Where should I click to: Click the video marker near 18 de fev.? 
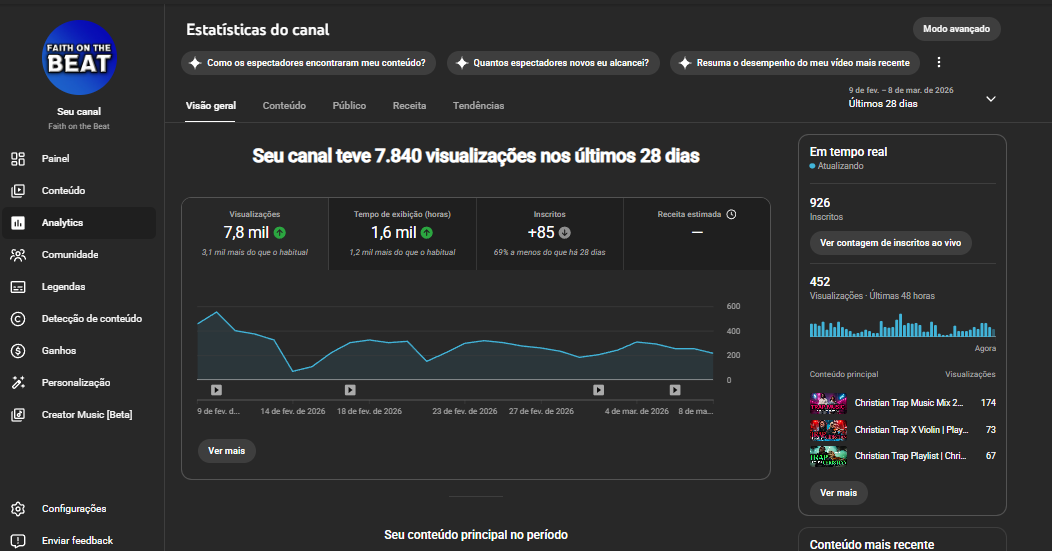point(350,390)
